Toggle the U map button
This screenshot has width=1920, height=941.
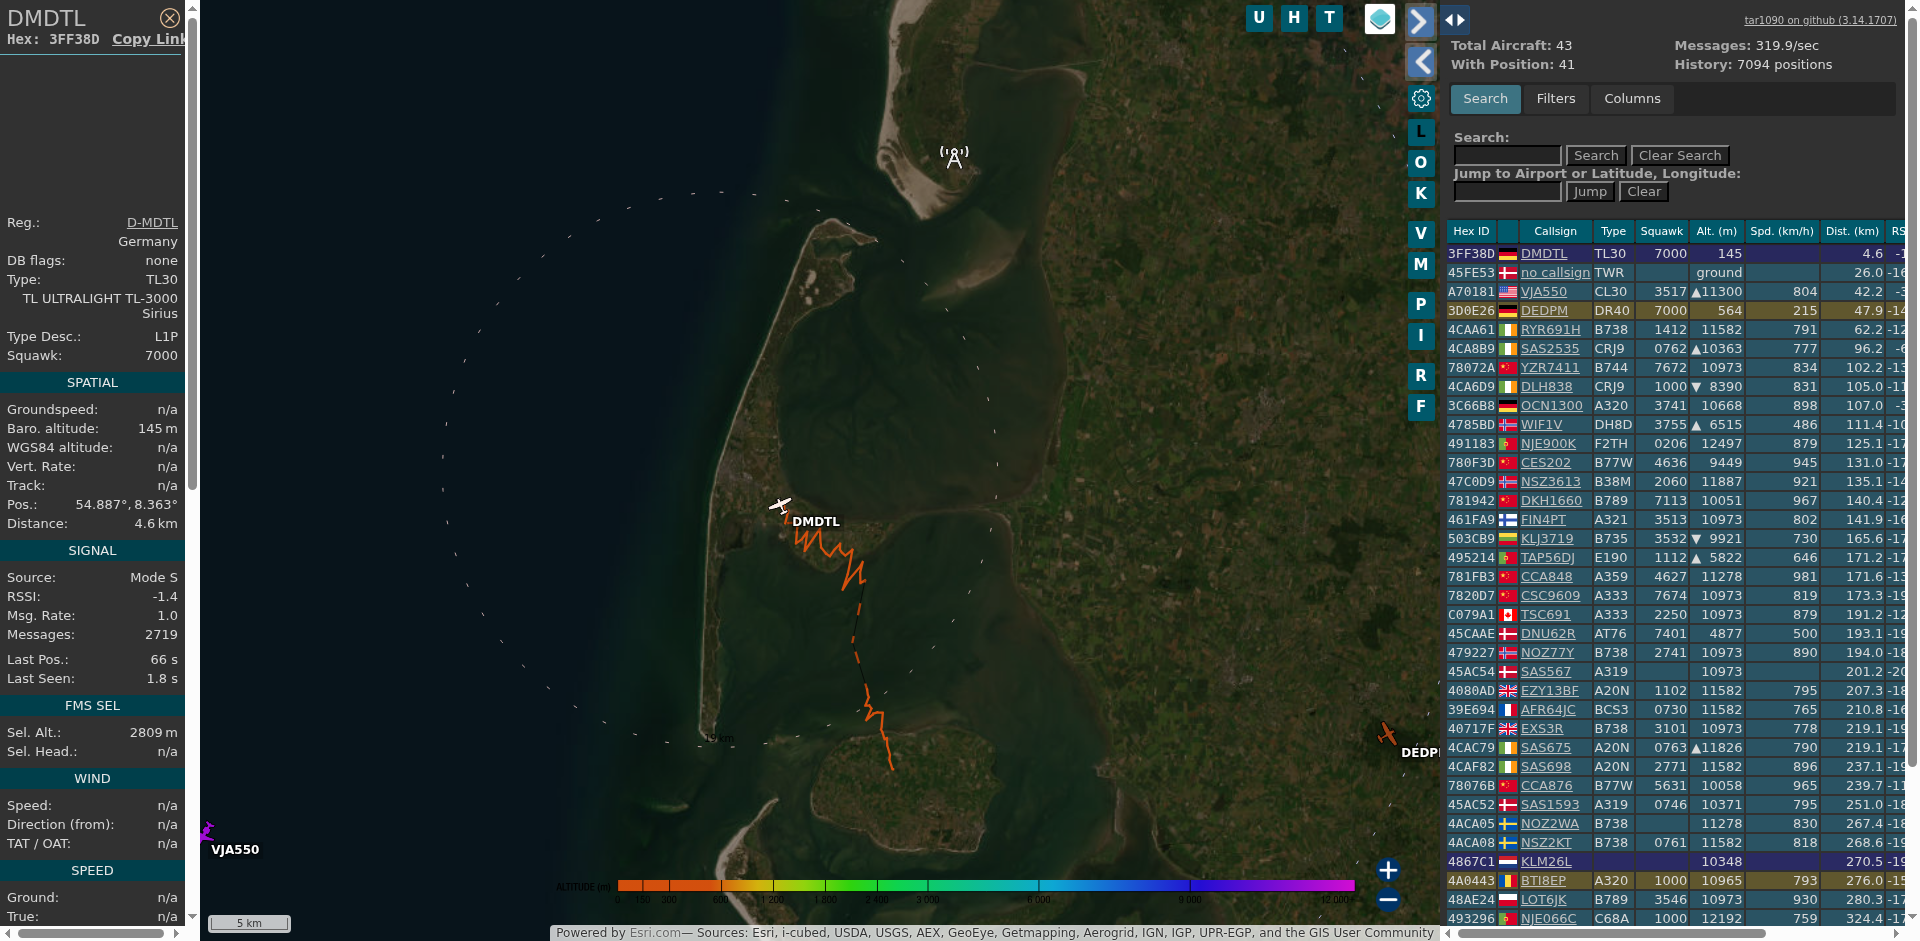(1259, 18)
